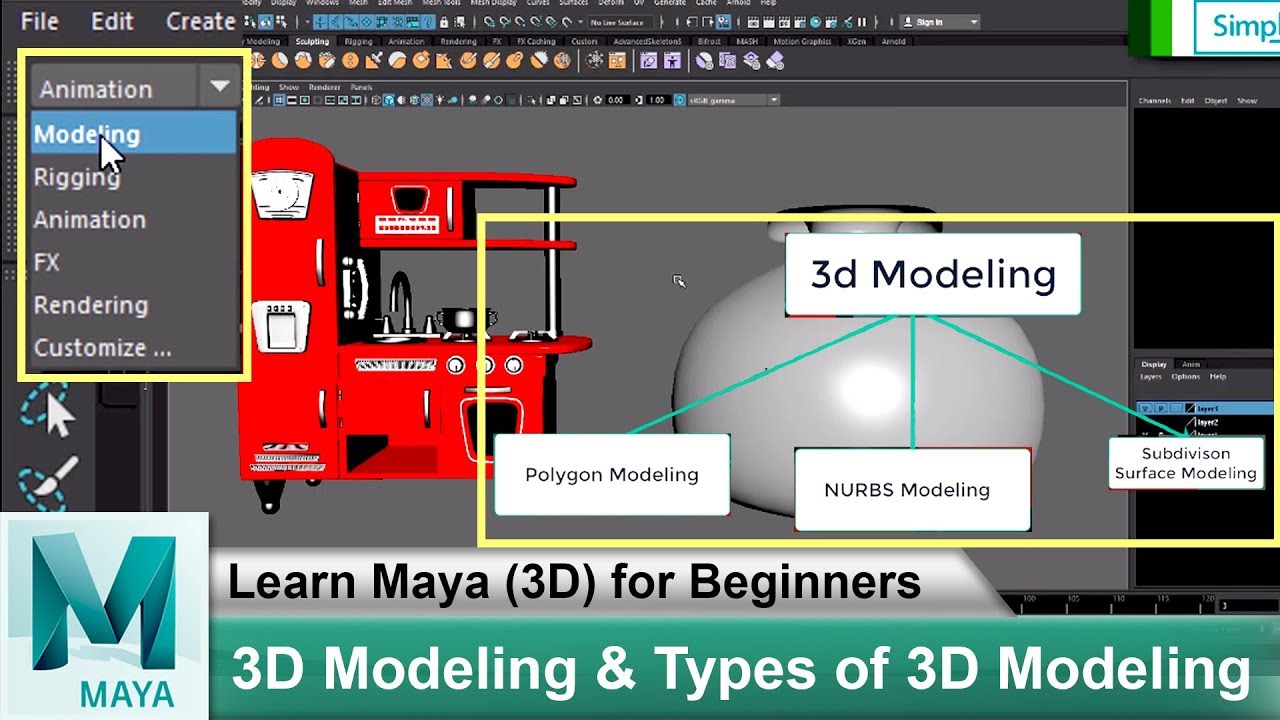Open the Sign in account dropdown arrow
1280x720 pixels.
pos(973,22)
